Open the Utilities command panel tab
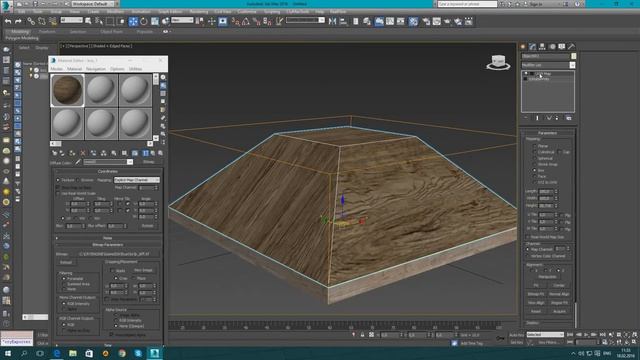Viewport: 640px width, 360px height. click(x=571, y=47)
